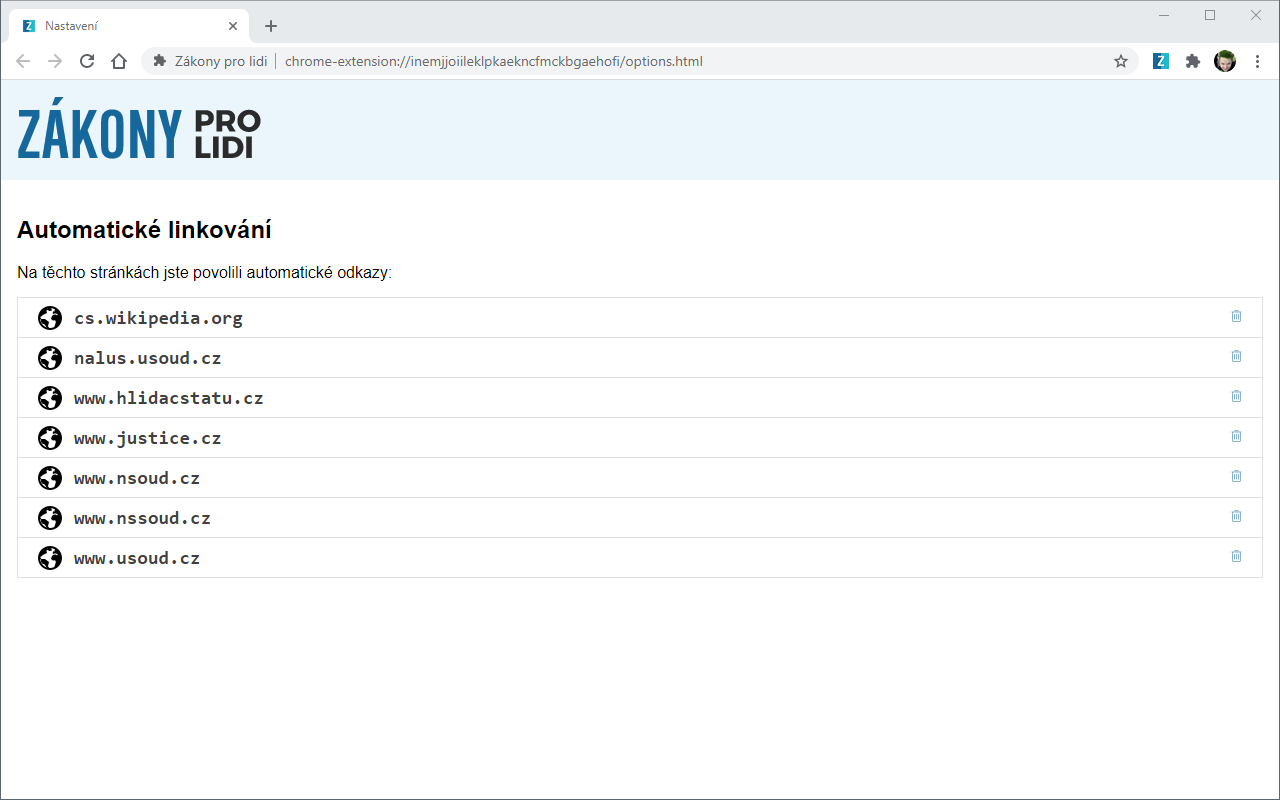The height and width of the screenshot is (800, 1280).
Task: Delete www.hlidacstatu.cz with the trash icon
Action: (x=1236, y=396)
